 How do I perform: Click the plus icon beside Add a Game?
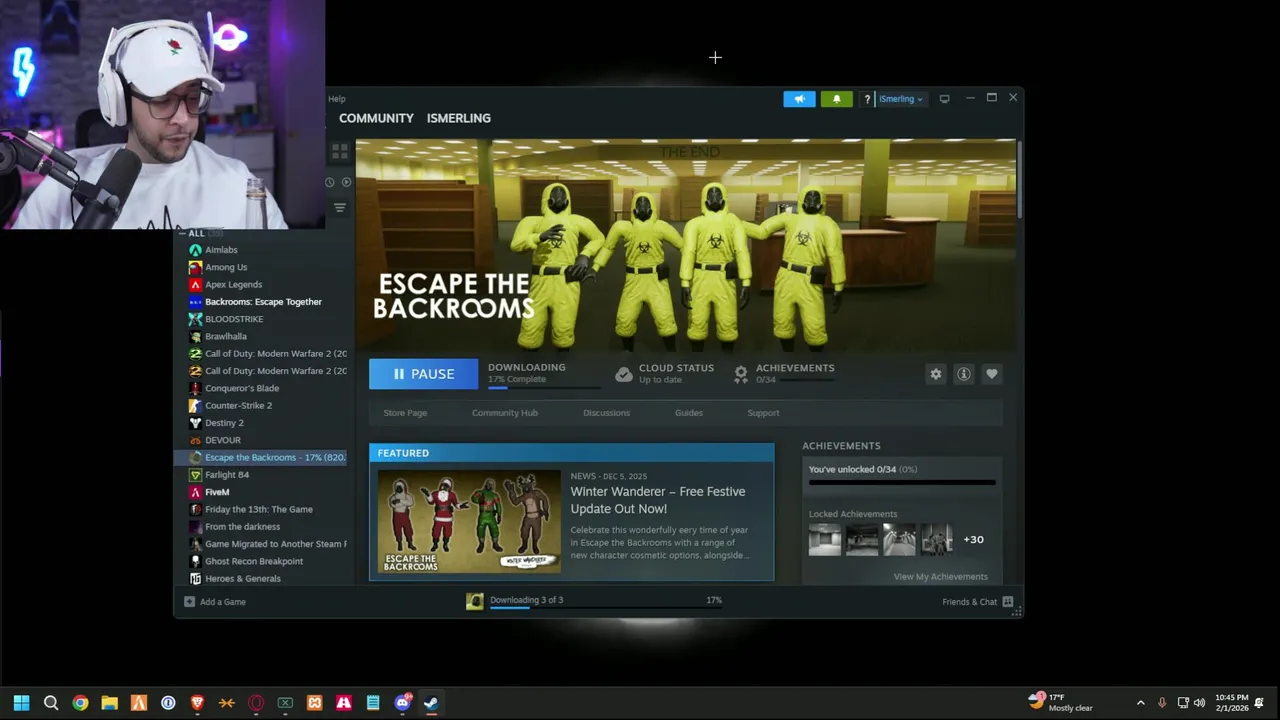pyautogui.click(x=189, y=602)
